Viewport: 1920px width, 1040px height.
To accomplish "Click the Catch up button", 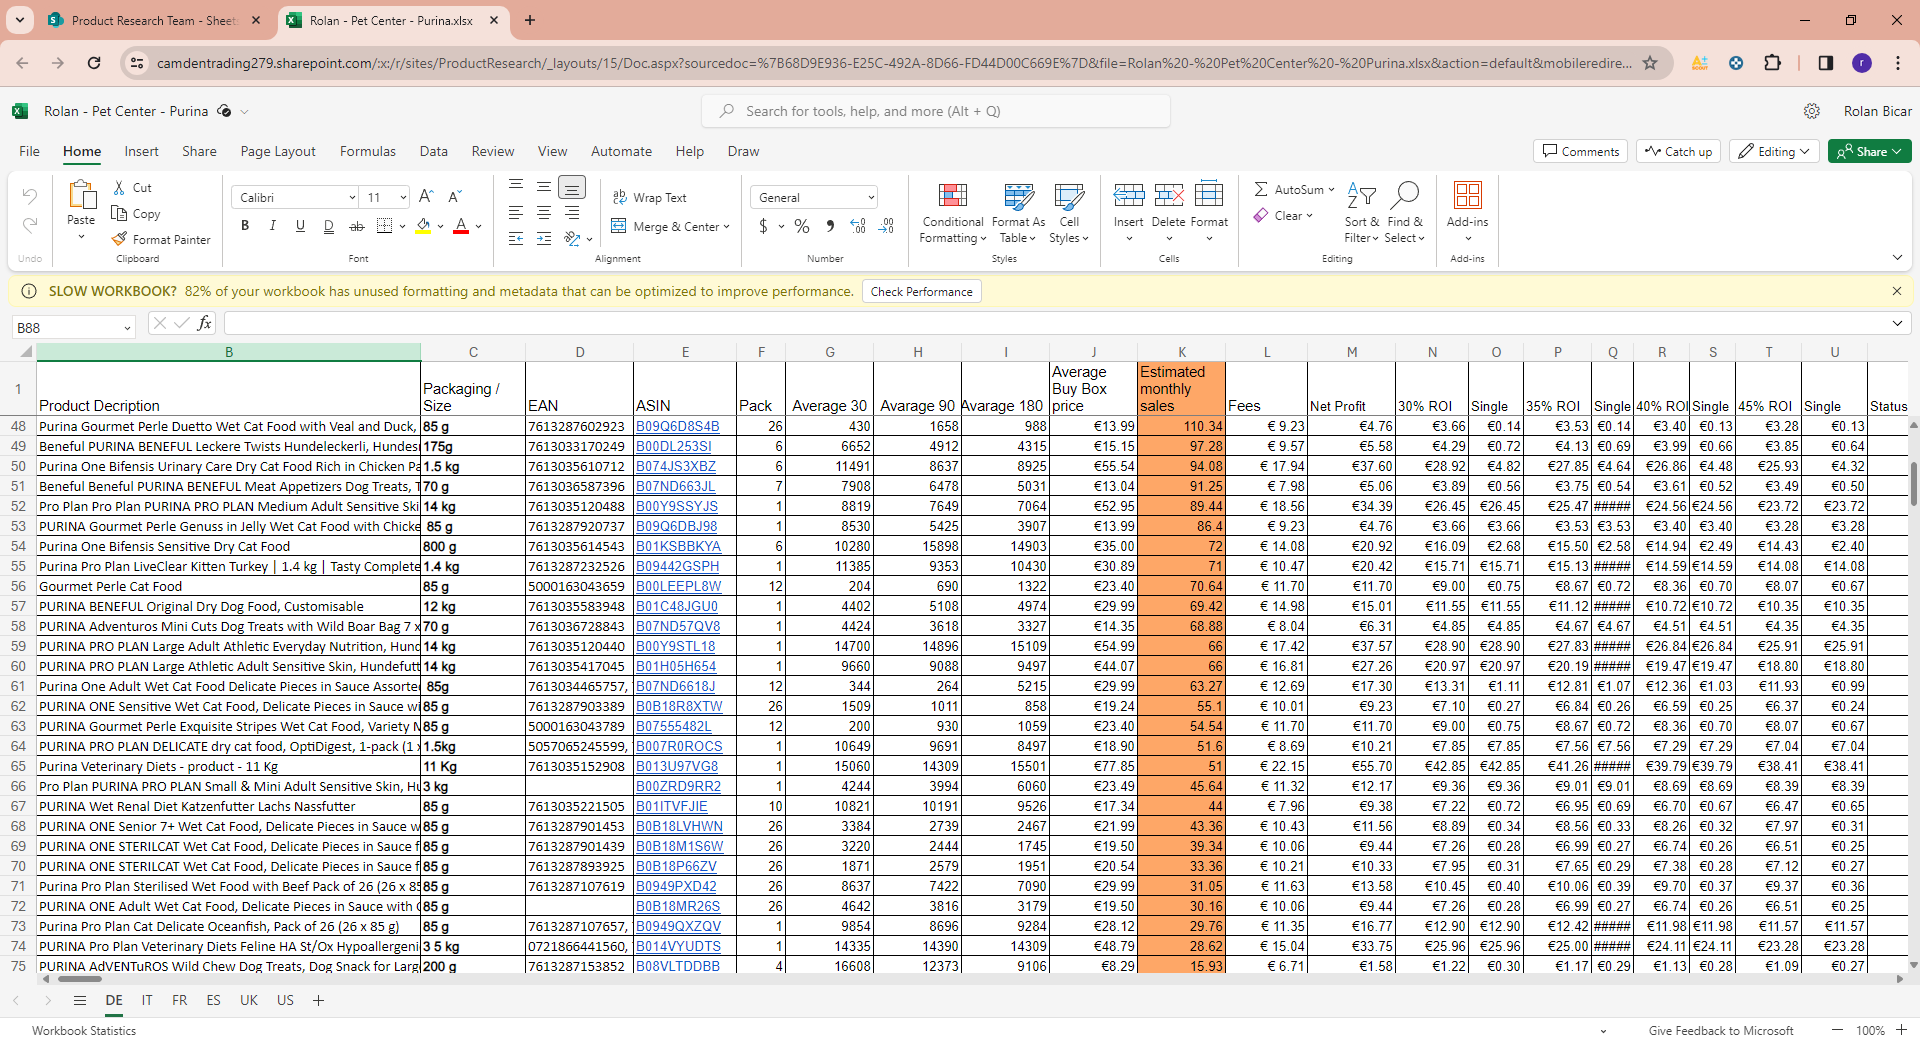I will 1679,151.
